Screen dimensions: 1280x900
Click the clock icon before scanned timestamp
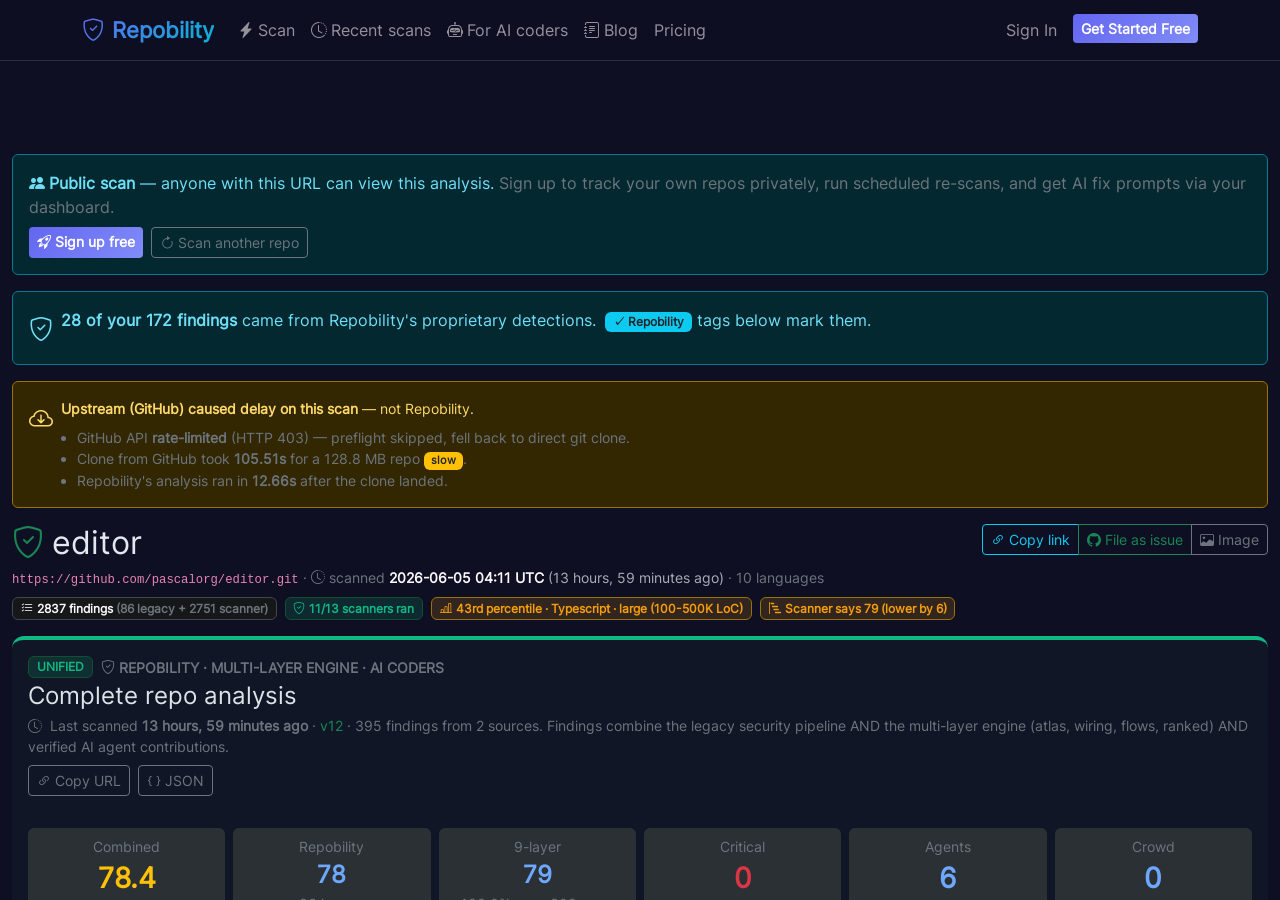pos(318,578)
